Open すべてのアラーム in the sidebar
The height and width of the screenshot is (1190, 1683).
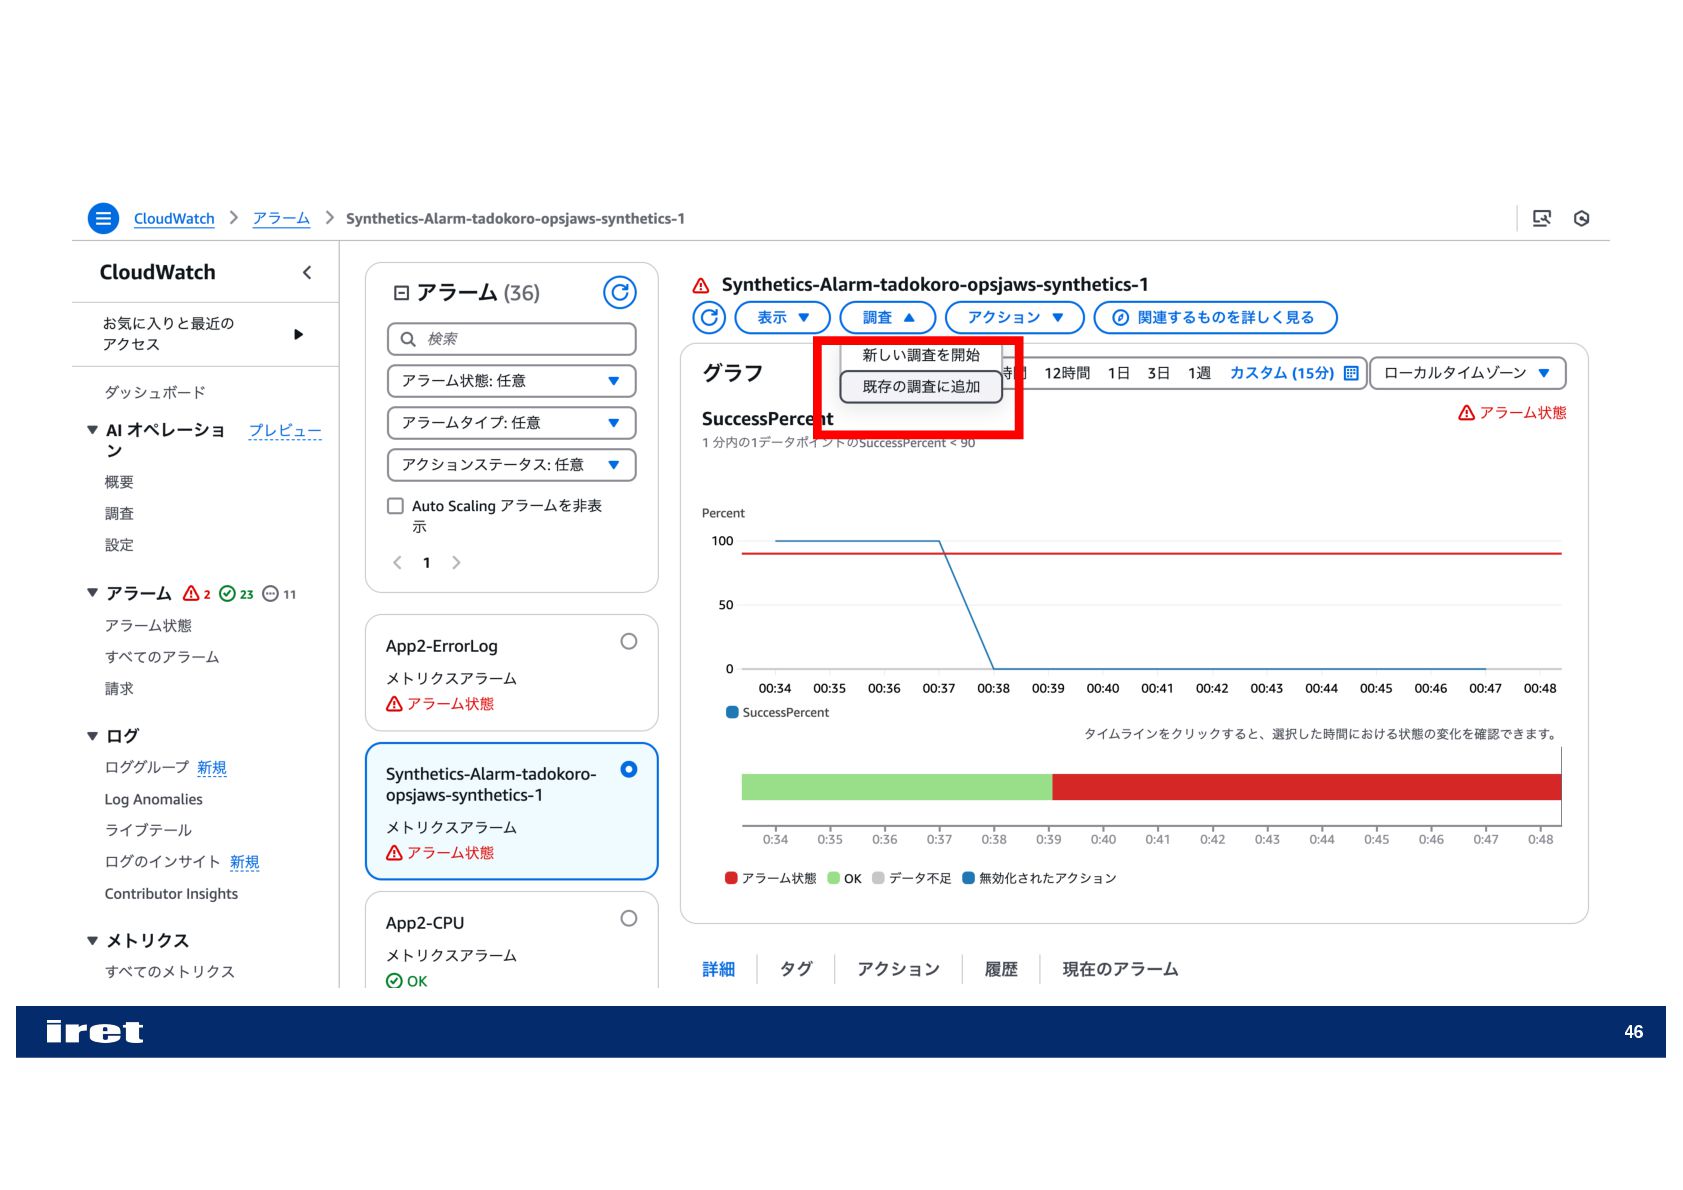[x=162, y=657]
